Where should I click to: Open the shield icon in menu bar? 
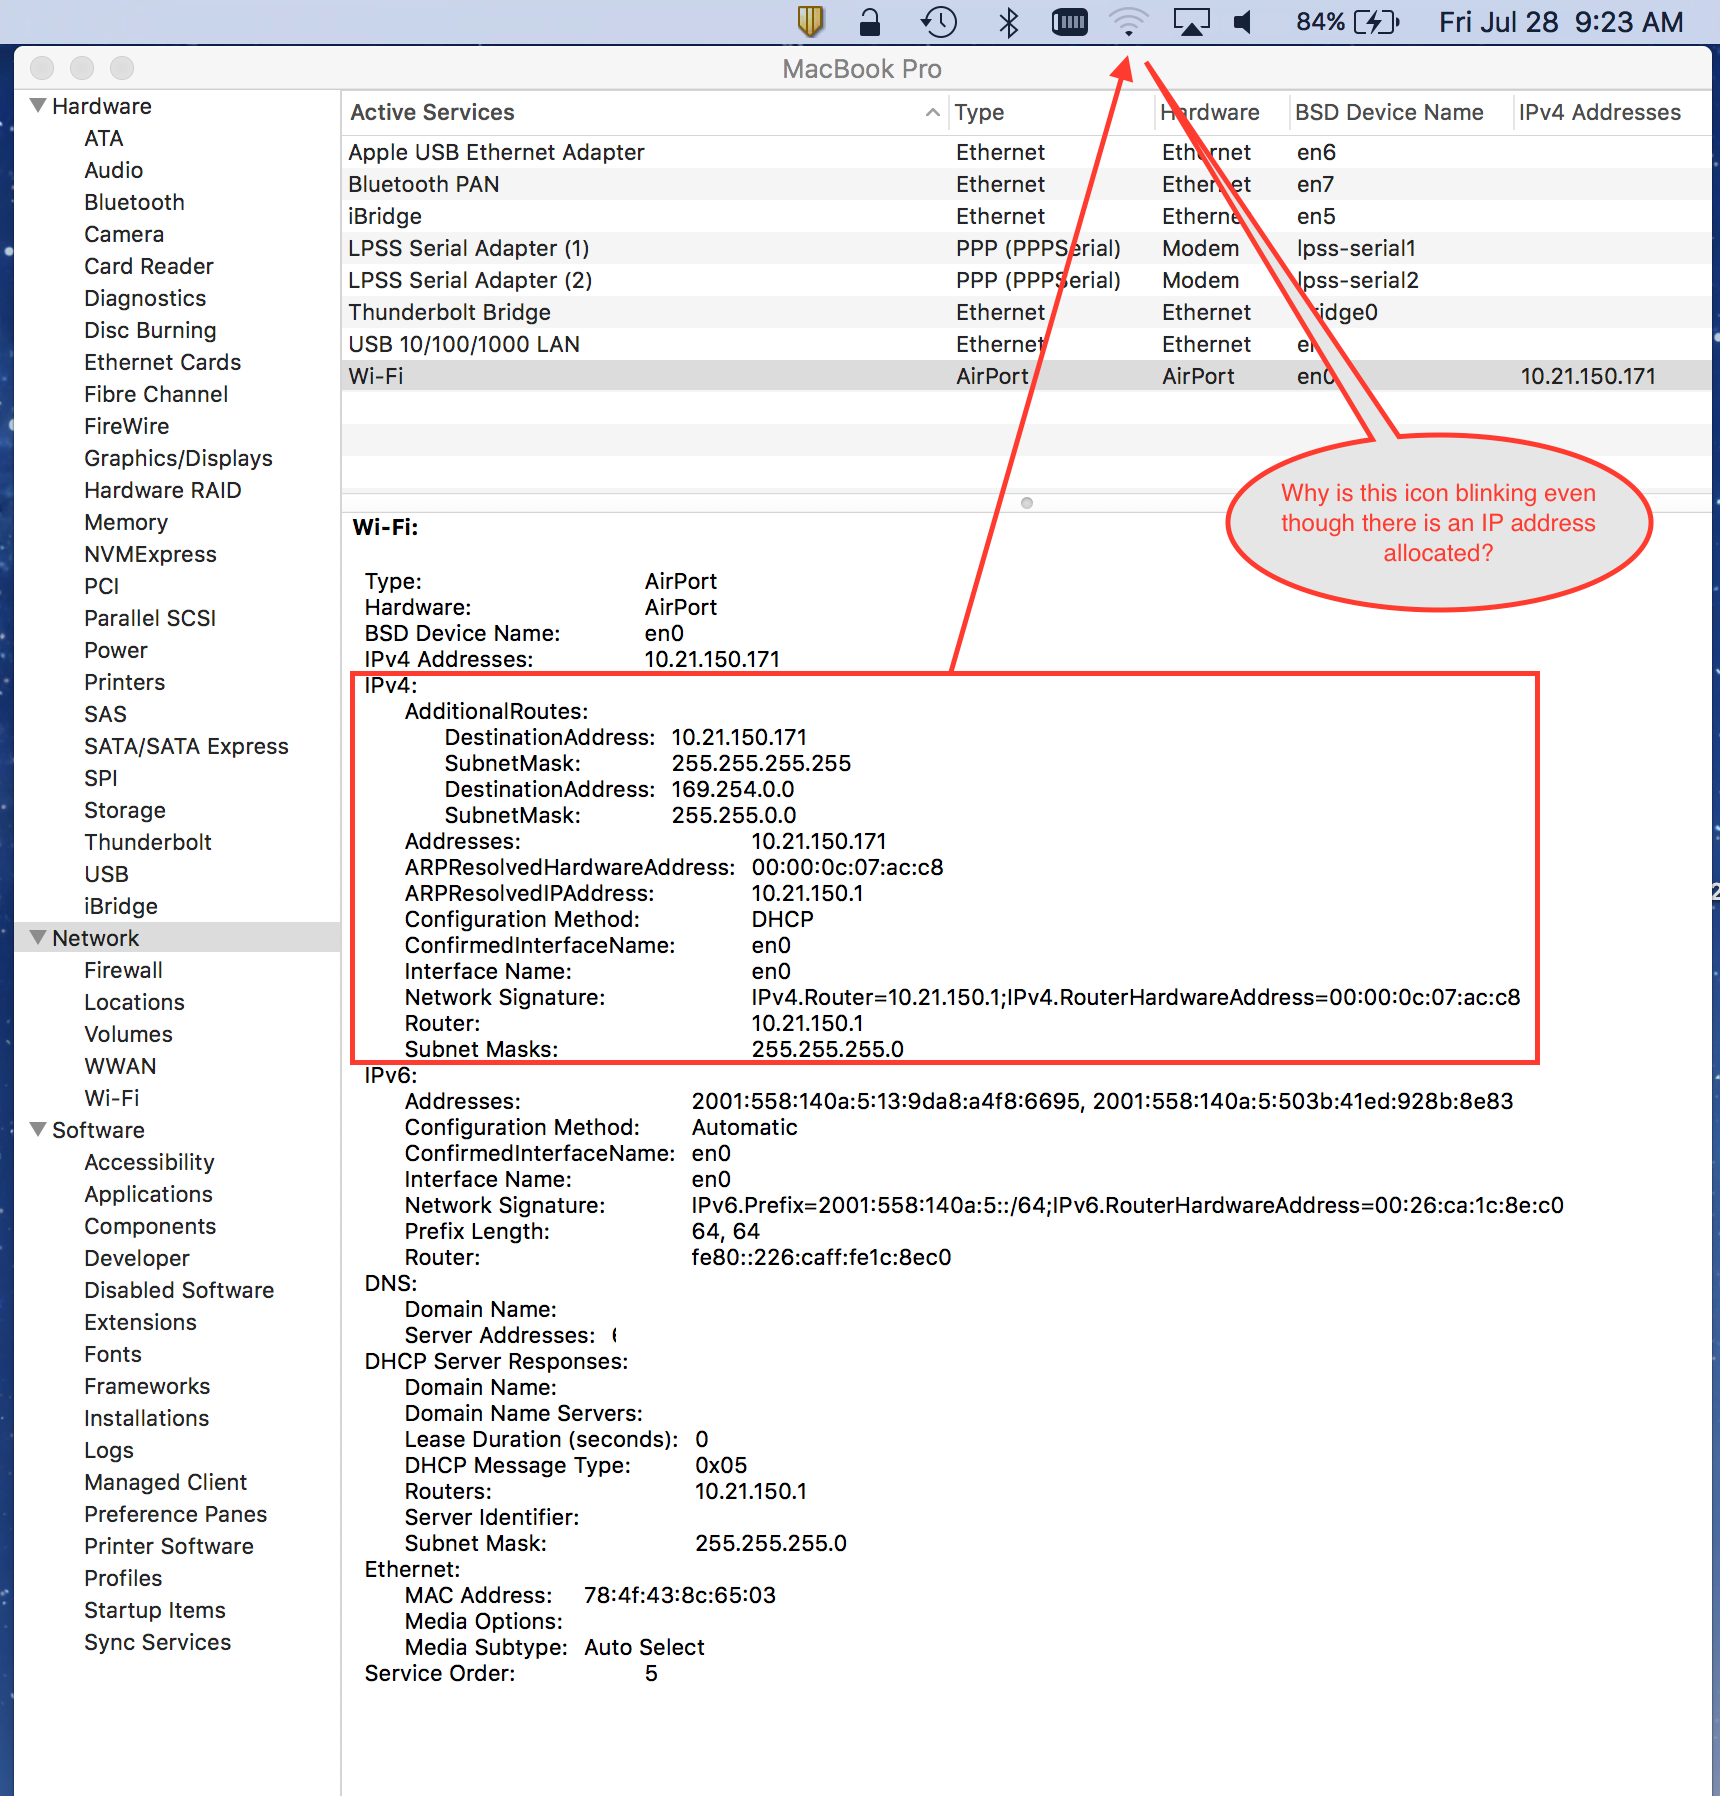click(x=810, y=22)
